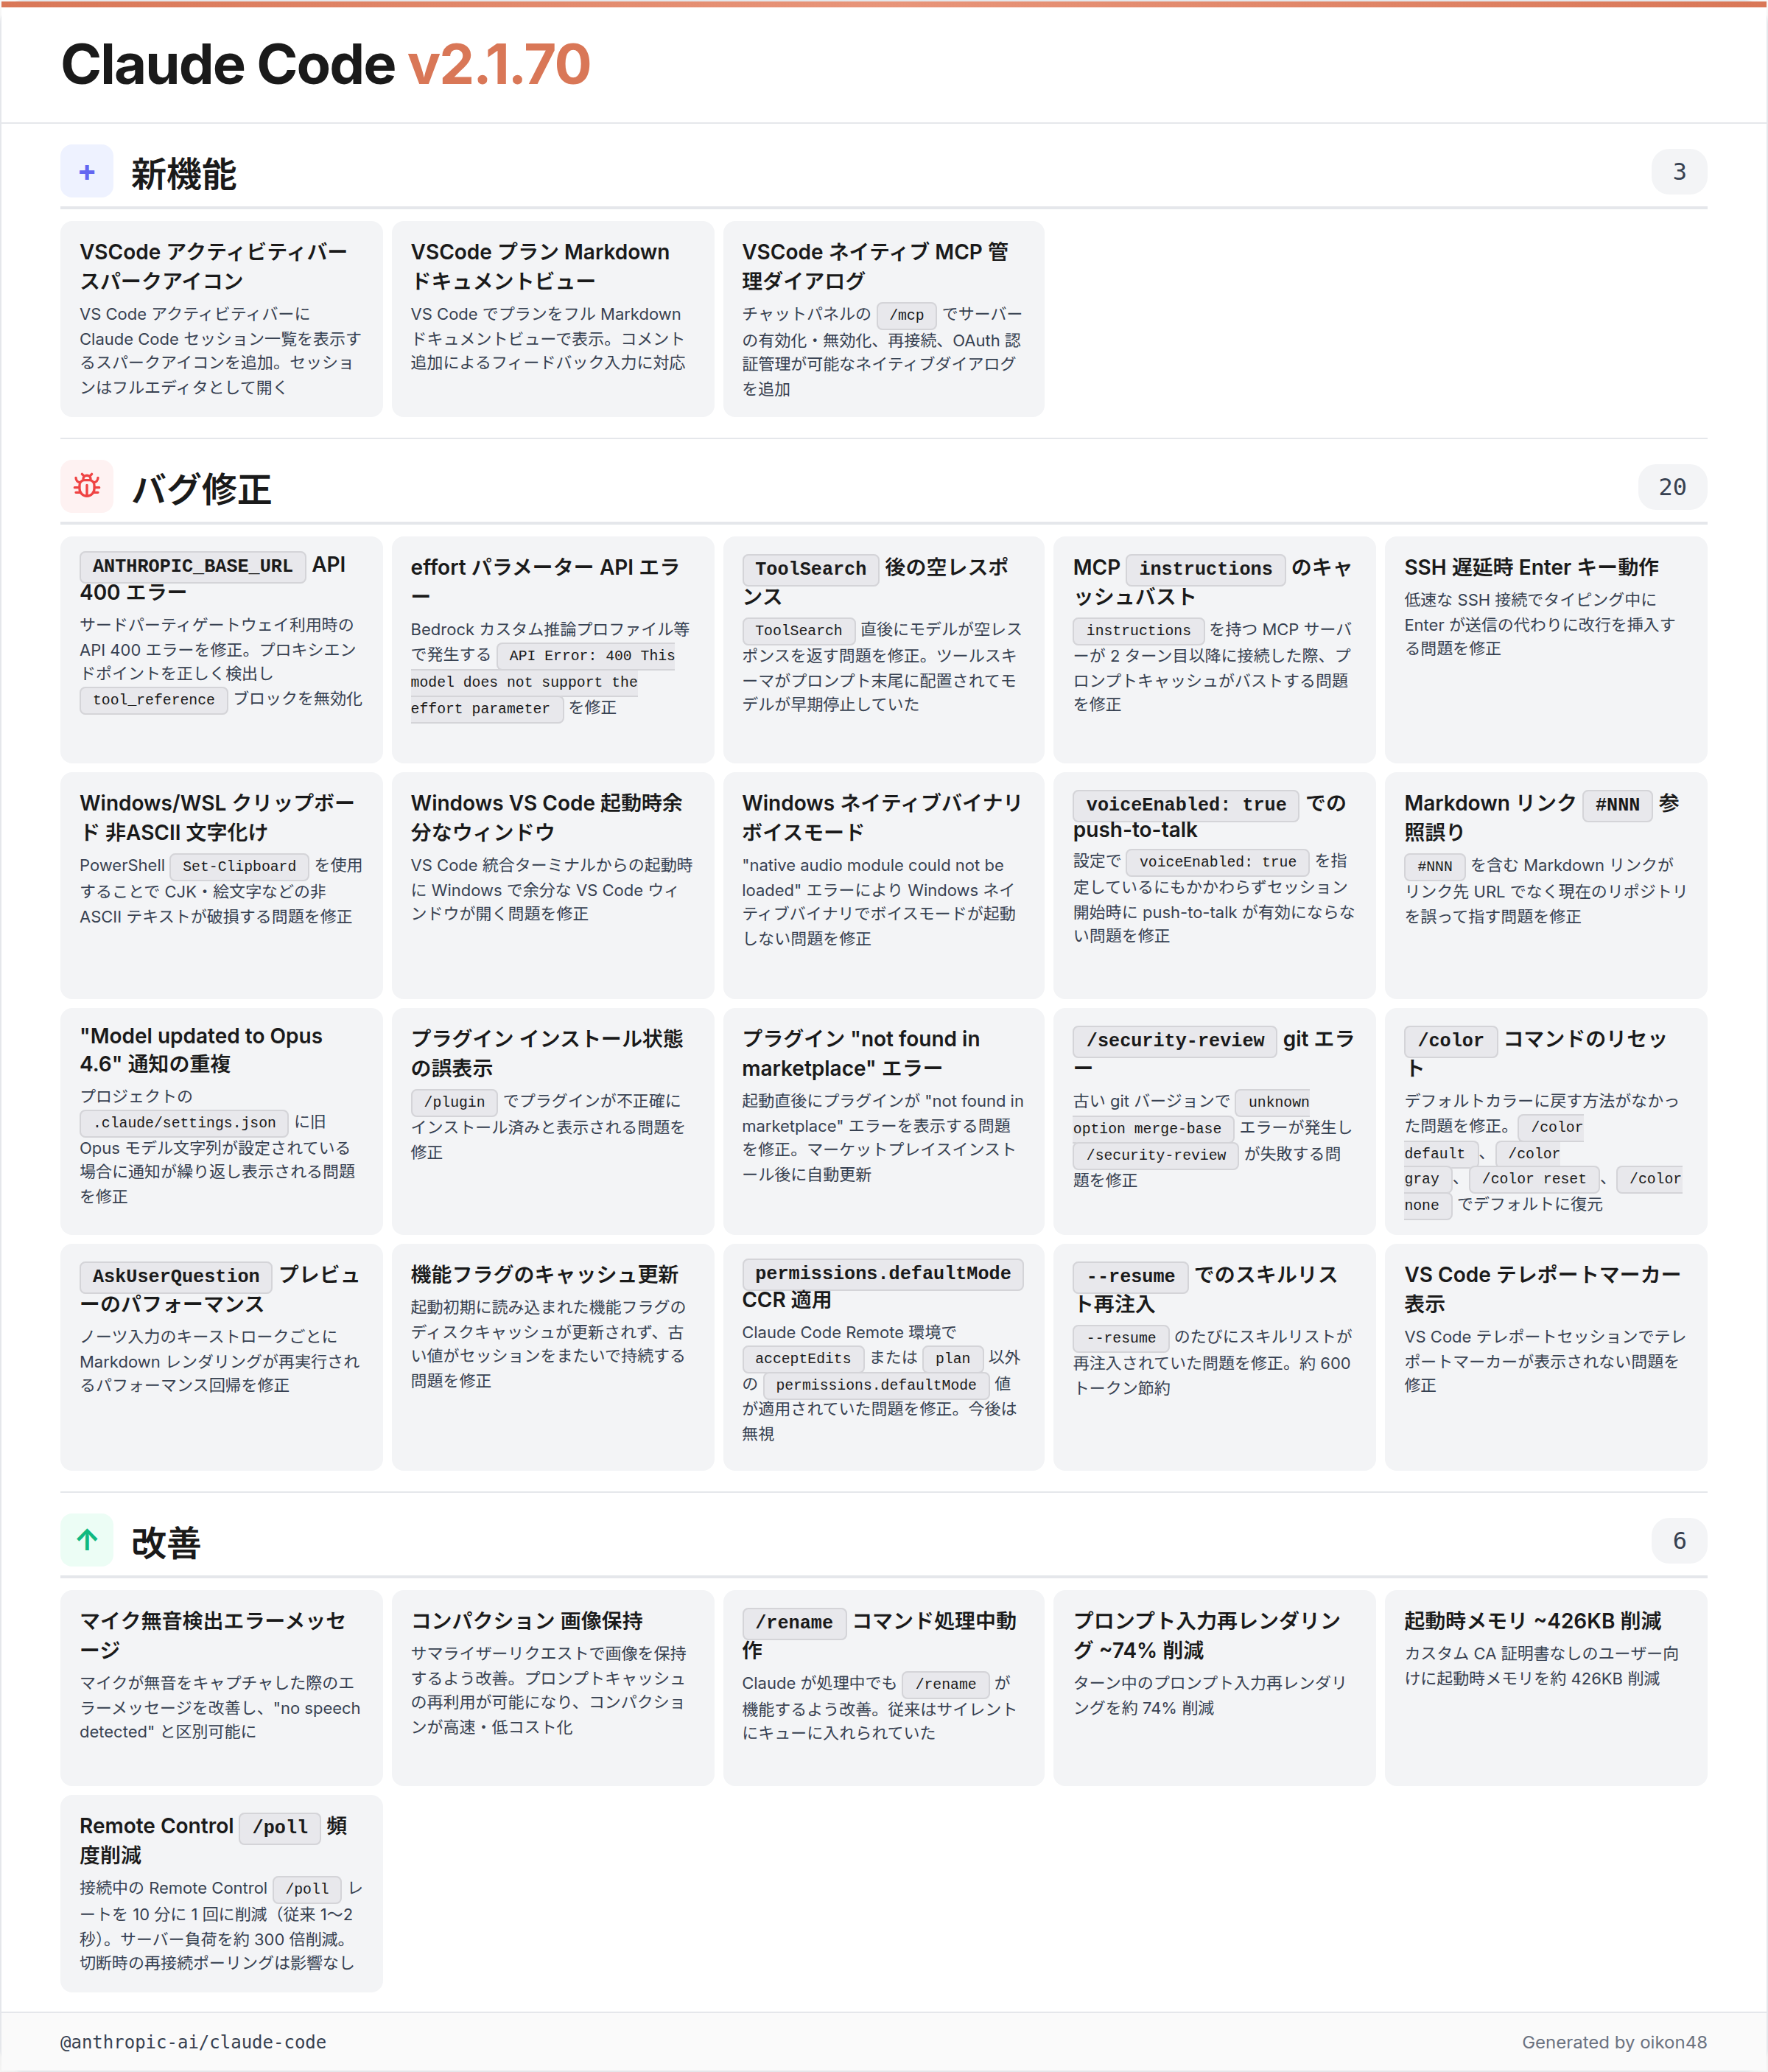The image size is (1768, 2072).
Task: Click the 新機能 section heading
Action: tap(184, 174)
